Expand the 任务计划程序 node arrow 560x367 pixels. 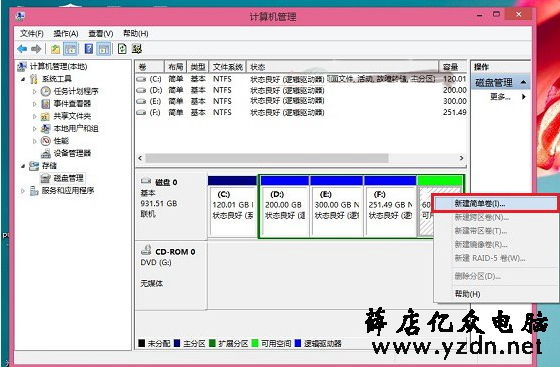click(35, 92)
